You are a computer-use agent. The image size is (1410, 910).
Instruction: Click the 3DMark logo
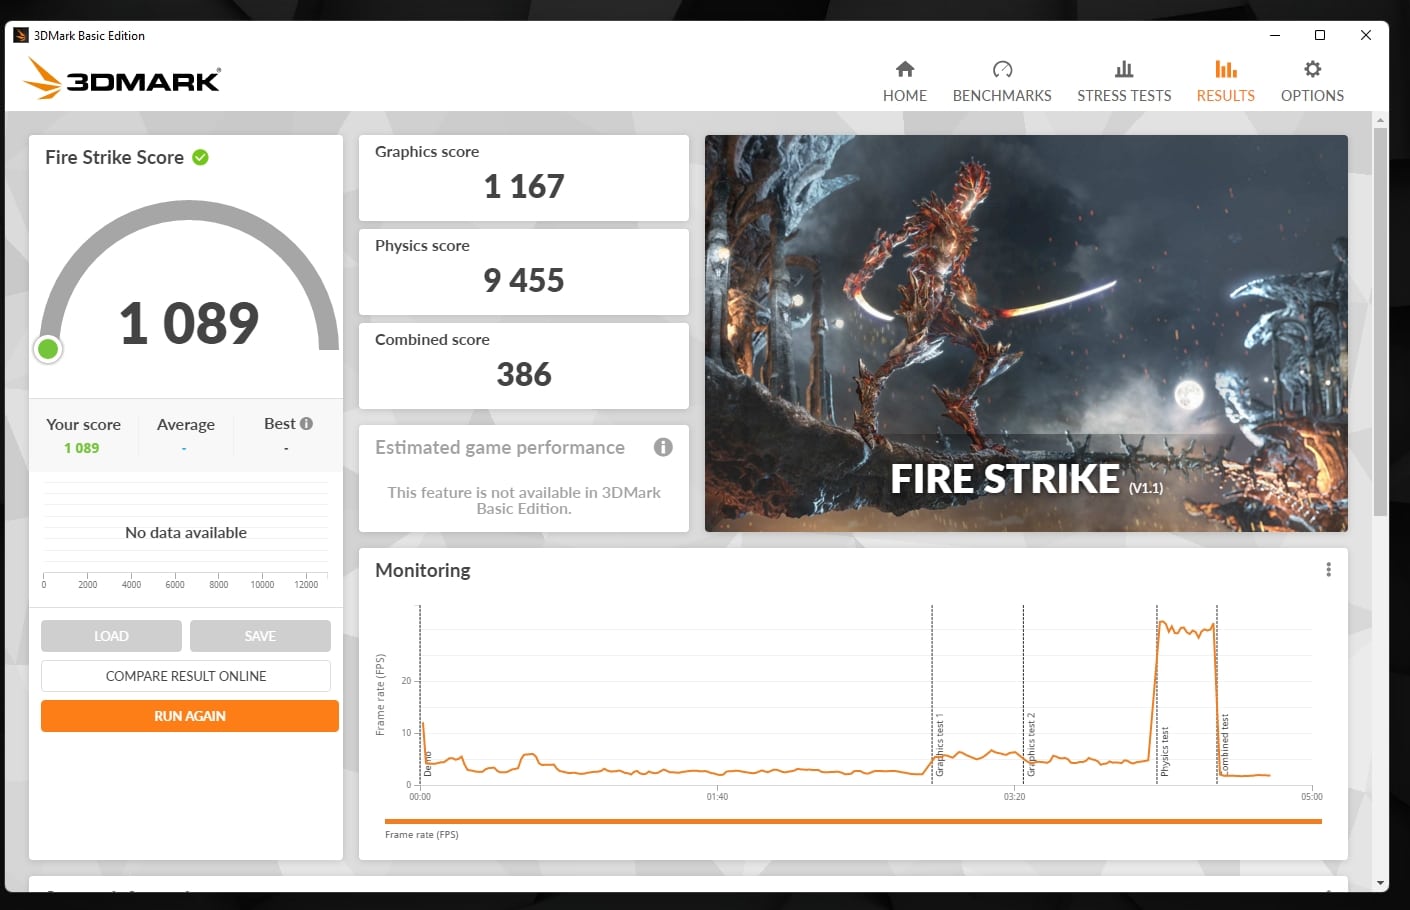click(122, 78)
